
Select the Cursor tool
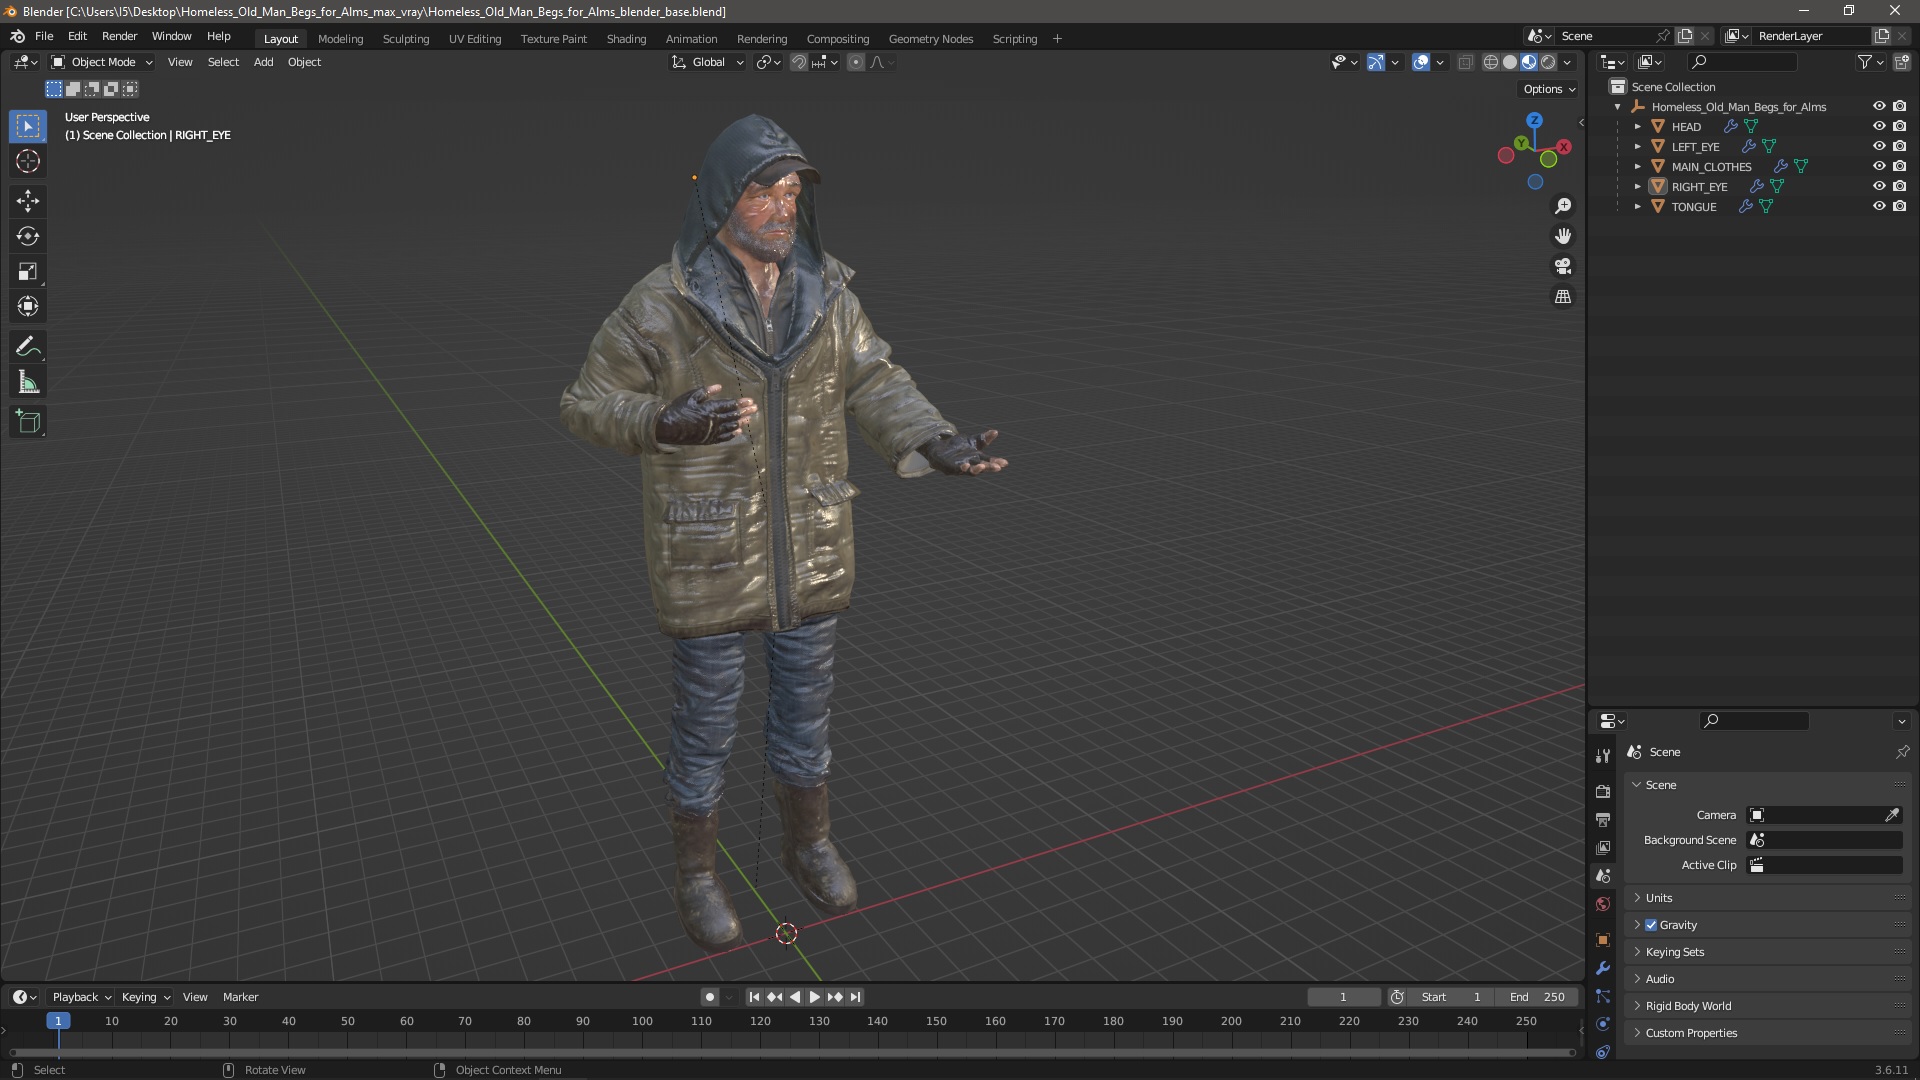click(x=28, y=161)
